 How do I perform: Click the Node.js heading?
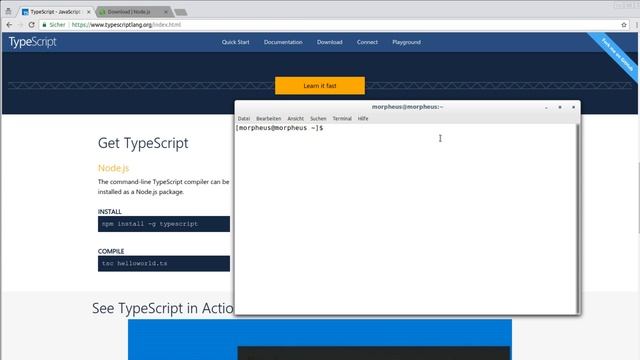[x=113, y=168]
